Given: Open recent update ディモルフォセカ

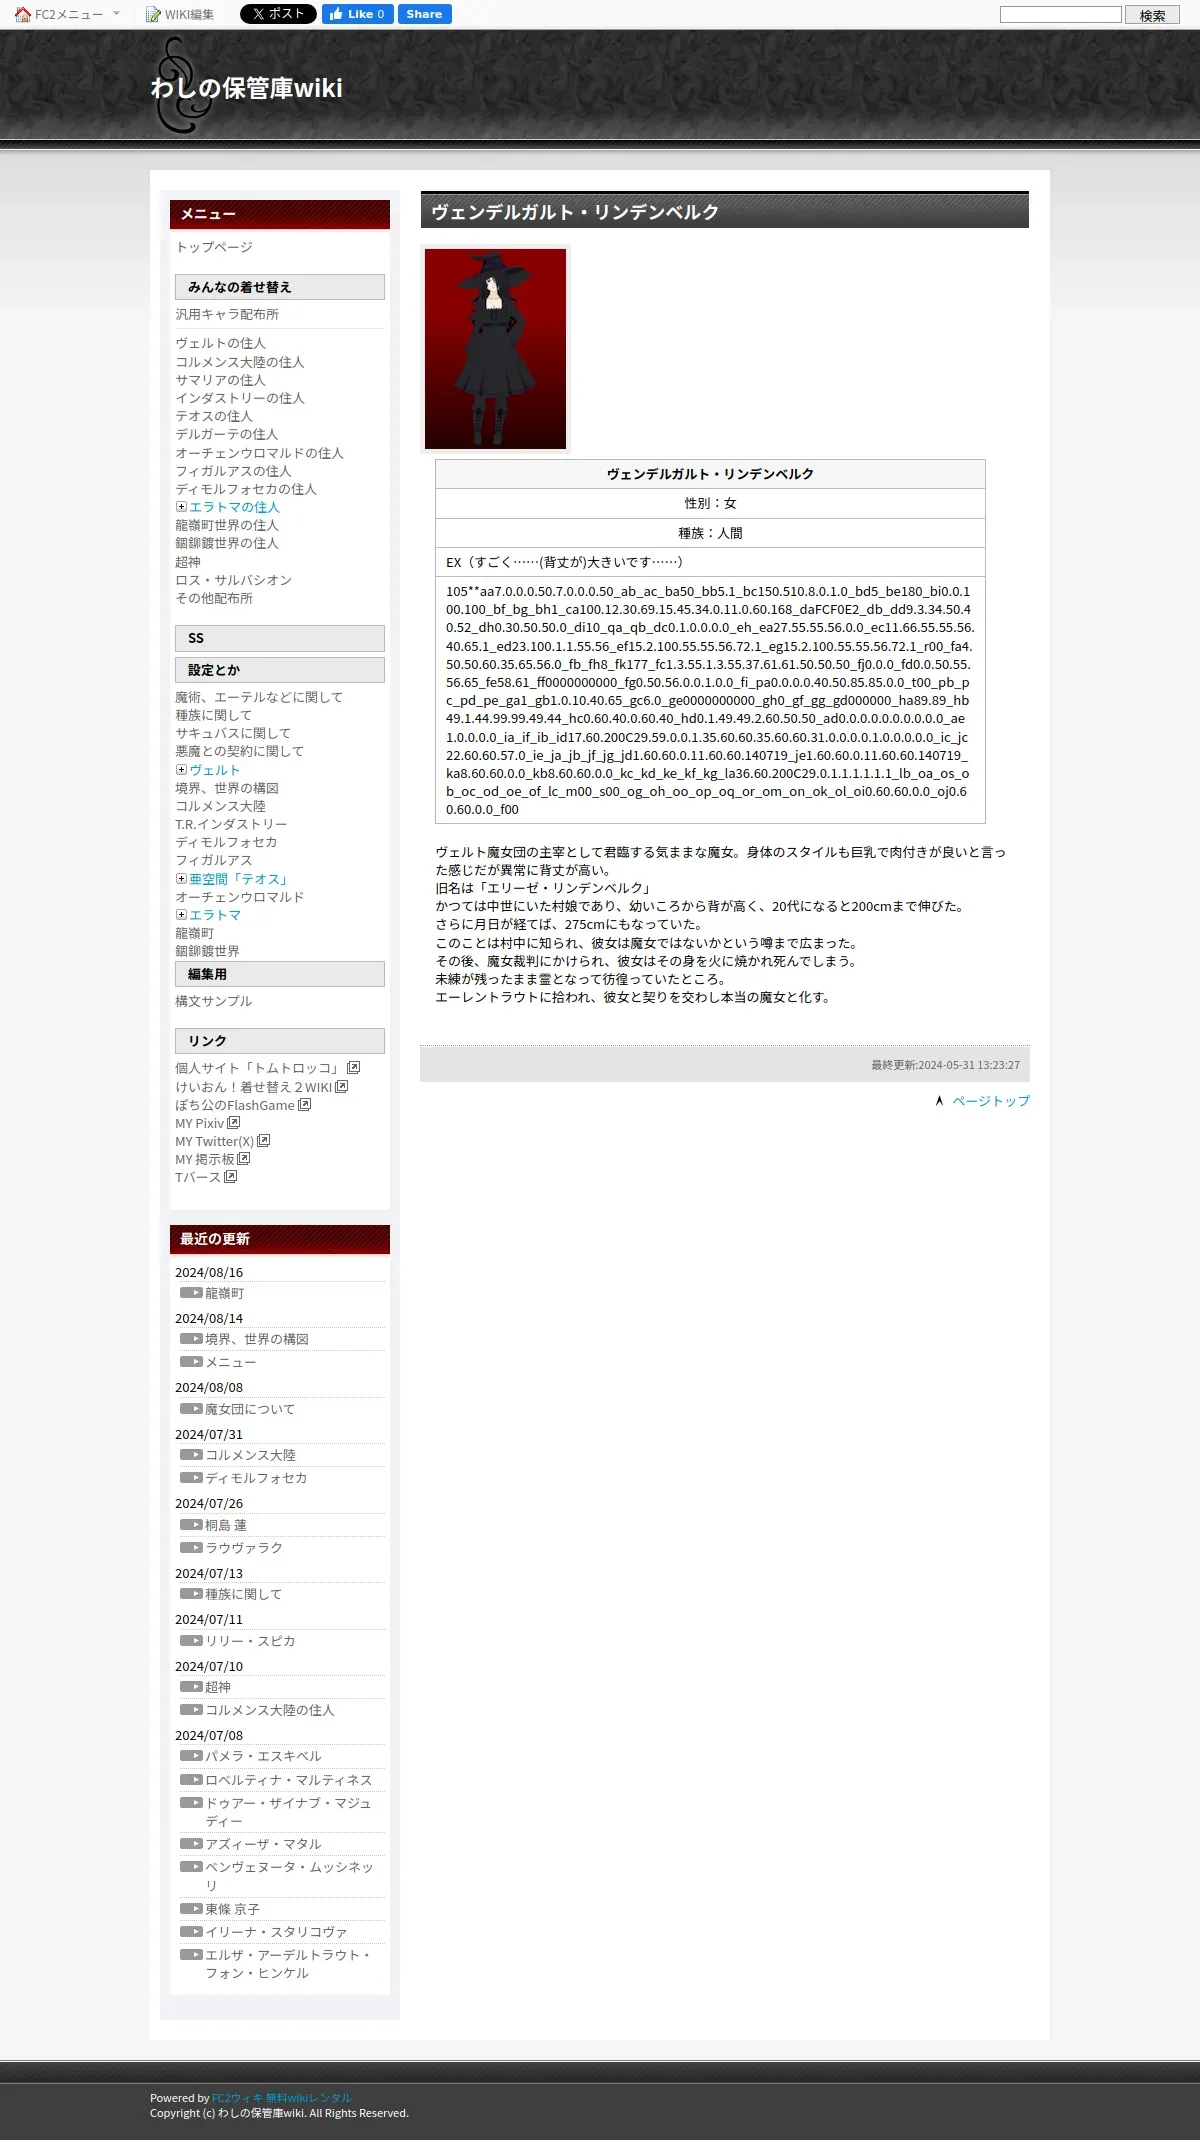Looking at the screenshot, I should [x=256, y=1478].
